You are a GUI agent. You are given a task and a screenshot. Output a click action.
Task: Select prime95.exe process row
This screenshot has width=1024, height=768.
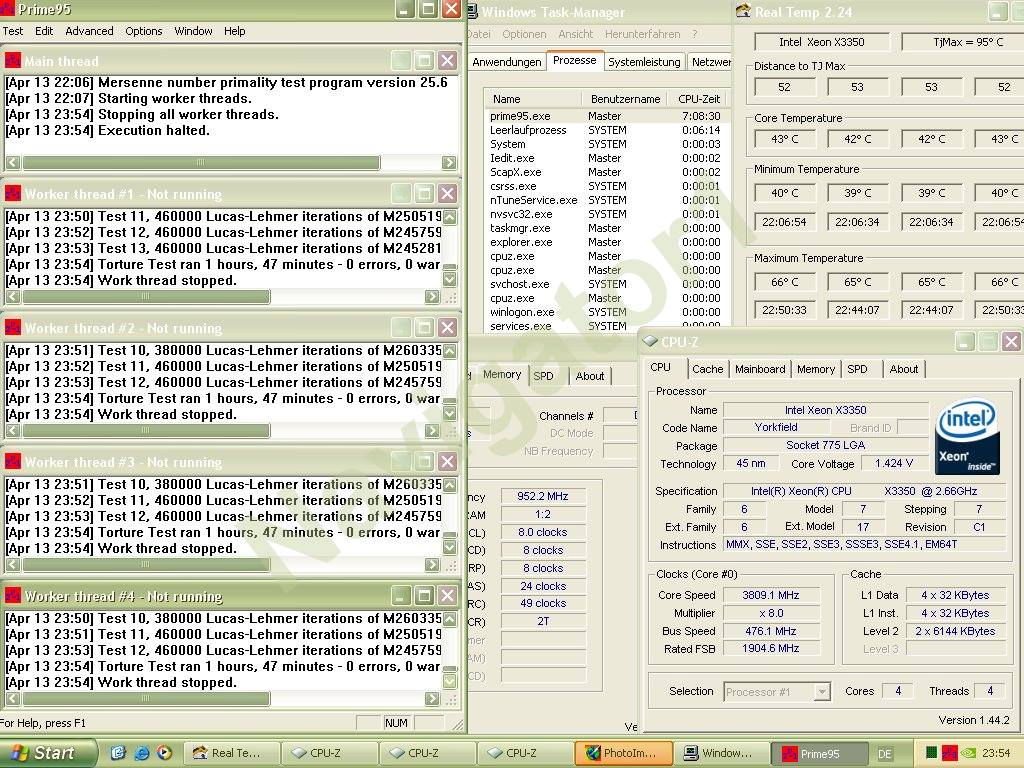(x=605, y=116)
